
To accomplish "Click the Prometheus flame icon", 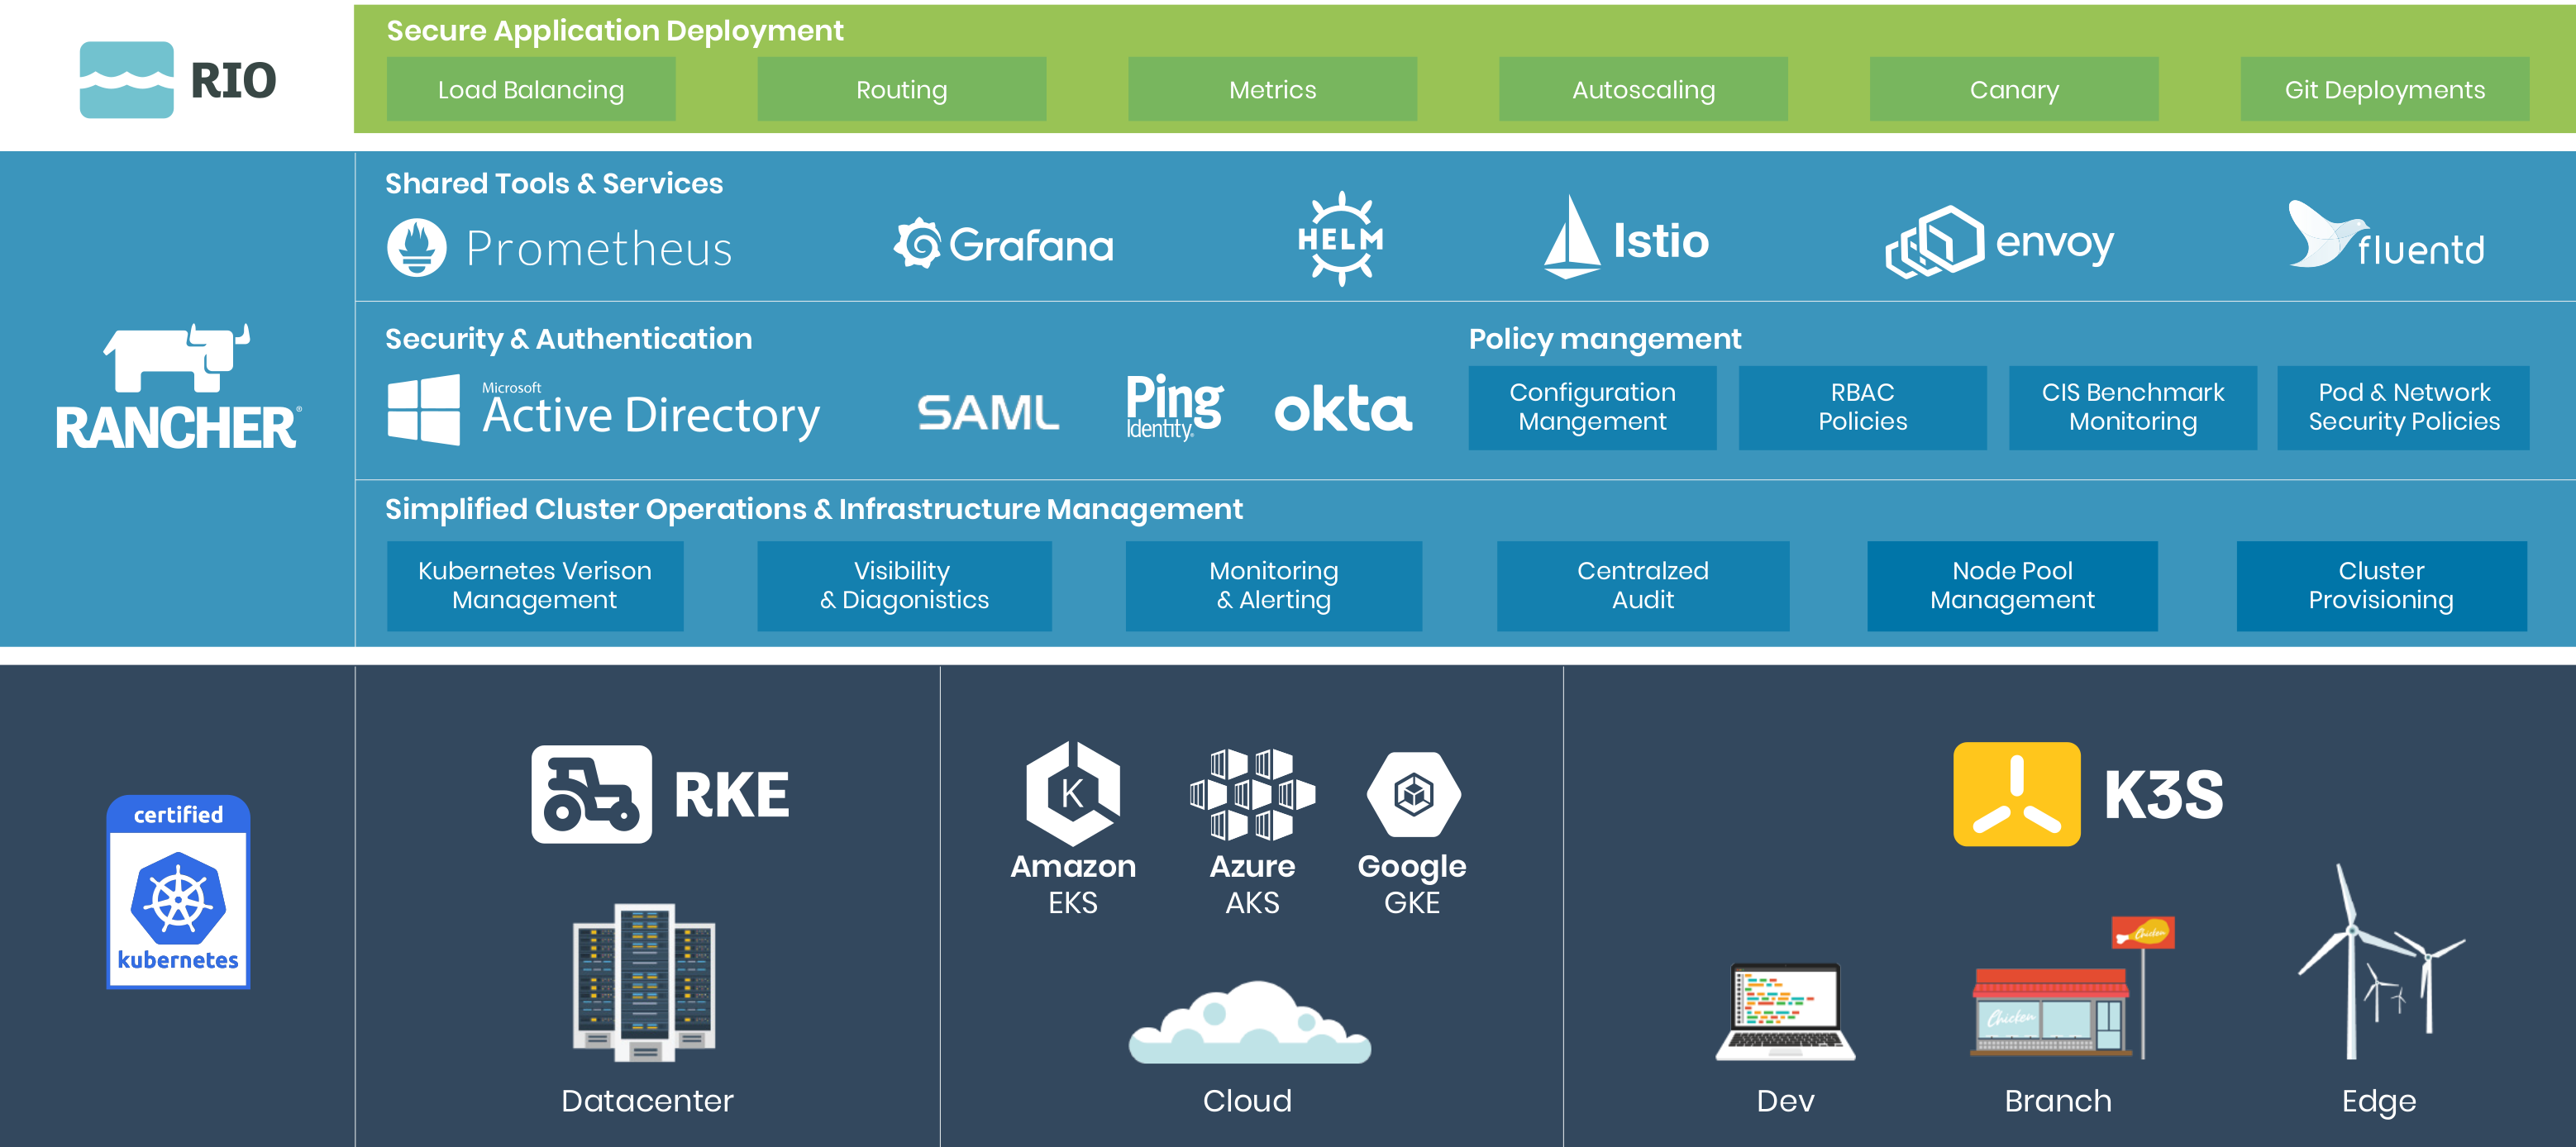I will tap(416, 247).
